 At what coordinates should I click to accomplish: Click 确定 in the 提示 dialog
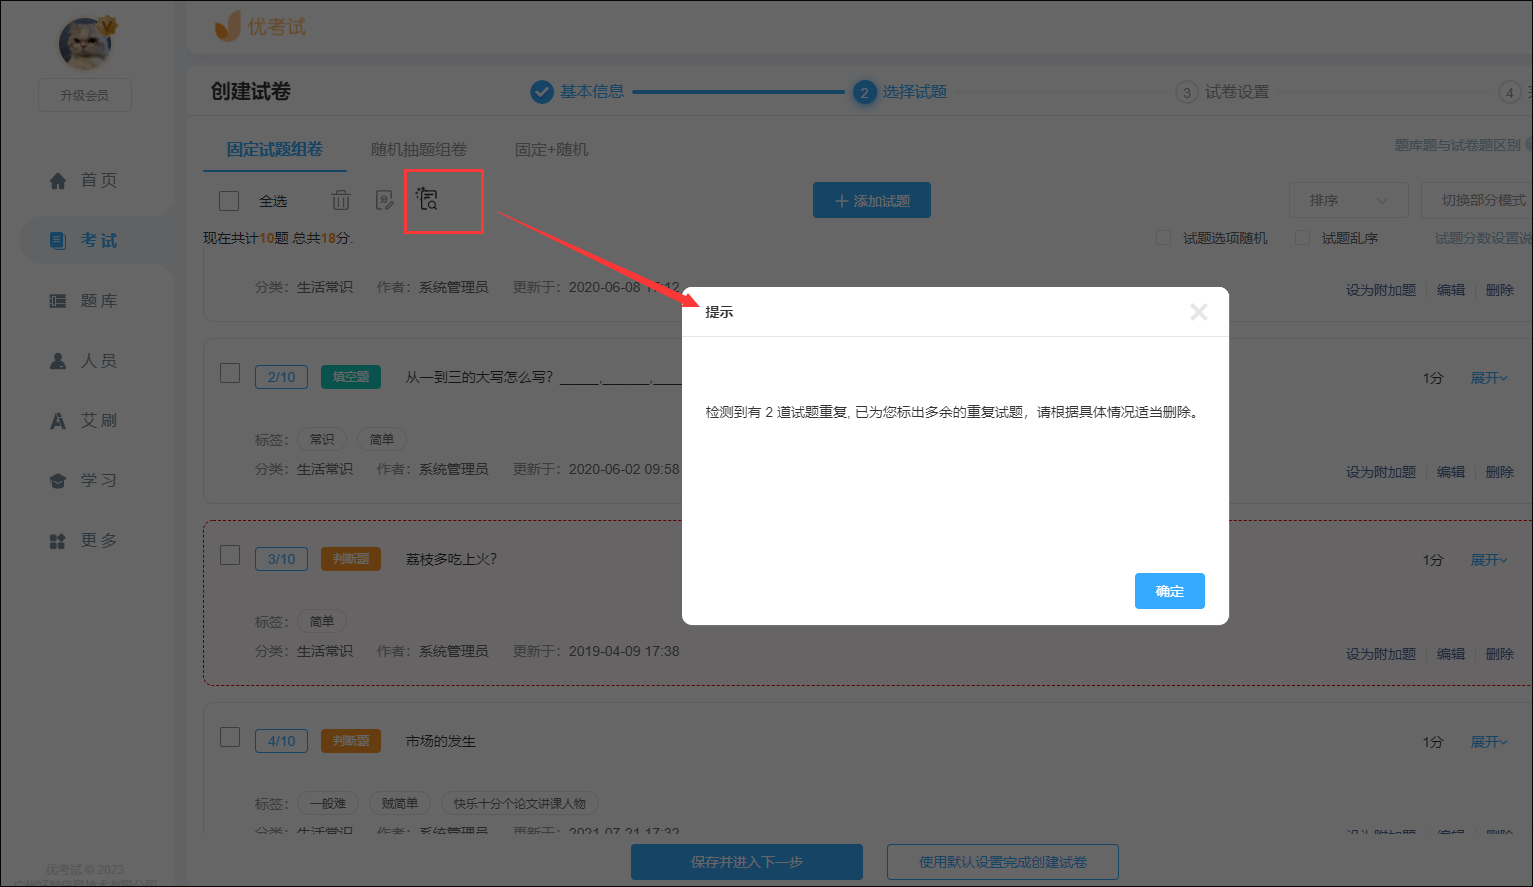(1169, 591)
